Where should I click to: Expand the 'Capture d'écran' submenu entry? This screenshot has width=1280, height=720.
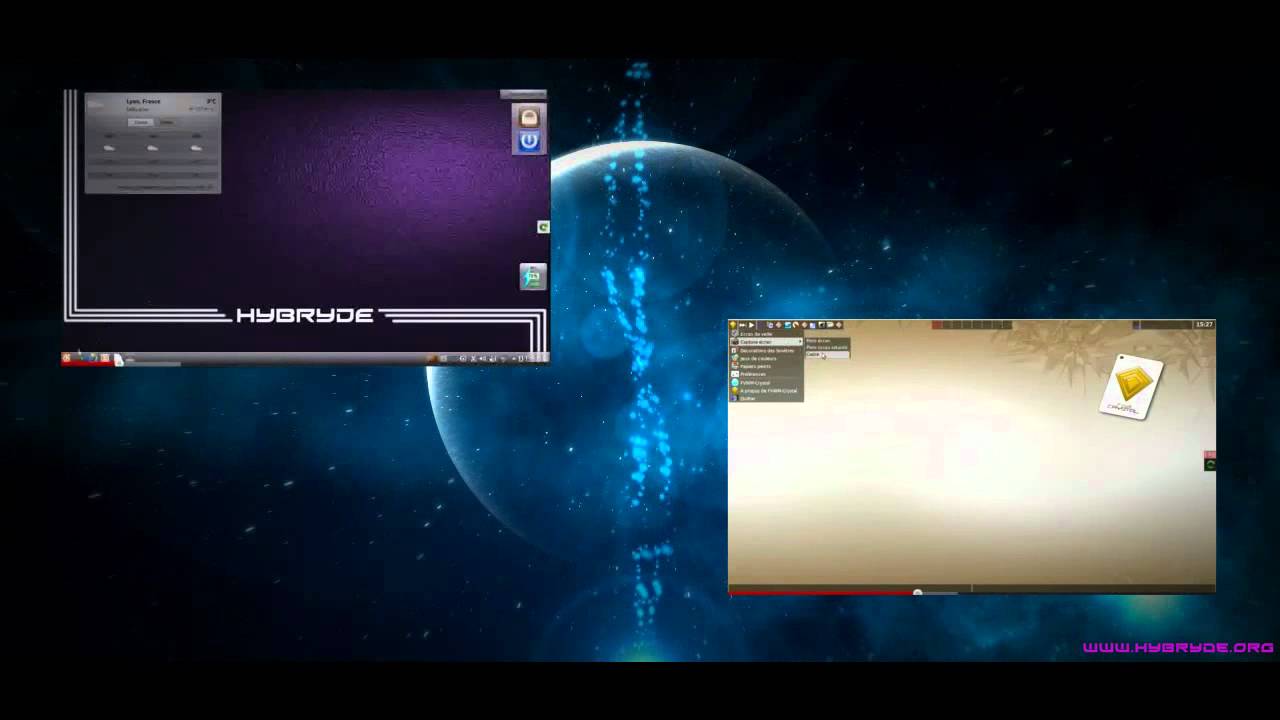tap(766, 342)
